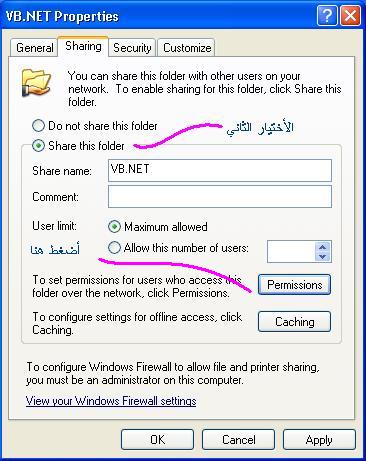Image resolution: width=366 pixels, height=461 pixels.
Task: Open the Permissions dialog
Action: (x=295, y=285)
